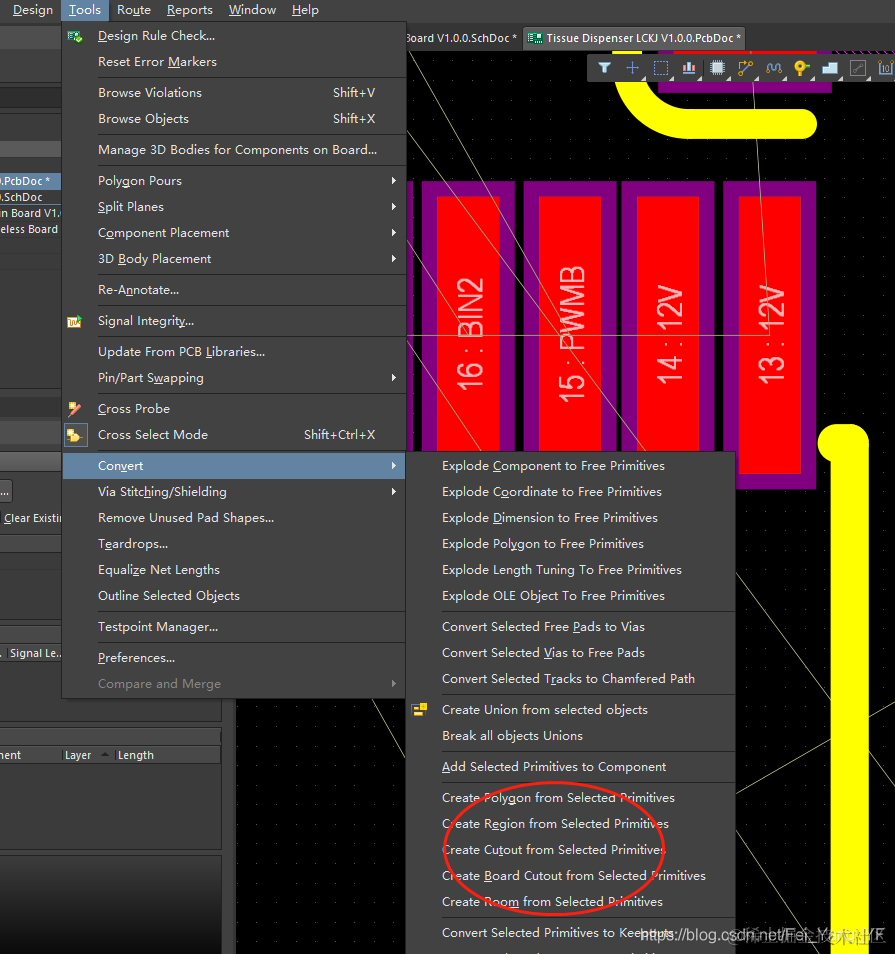Screen dimensions: 895x954
Task: Expand Split Planes submenu arrow
Action: pyautogui.click(x=394, y=207)
